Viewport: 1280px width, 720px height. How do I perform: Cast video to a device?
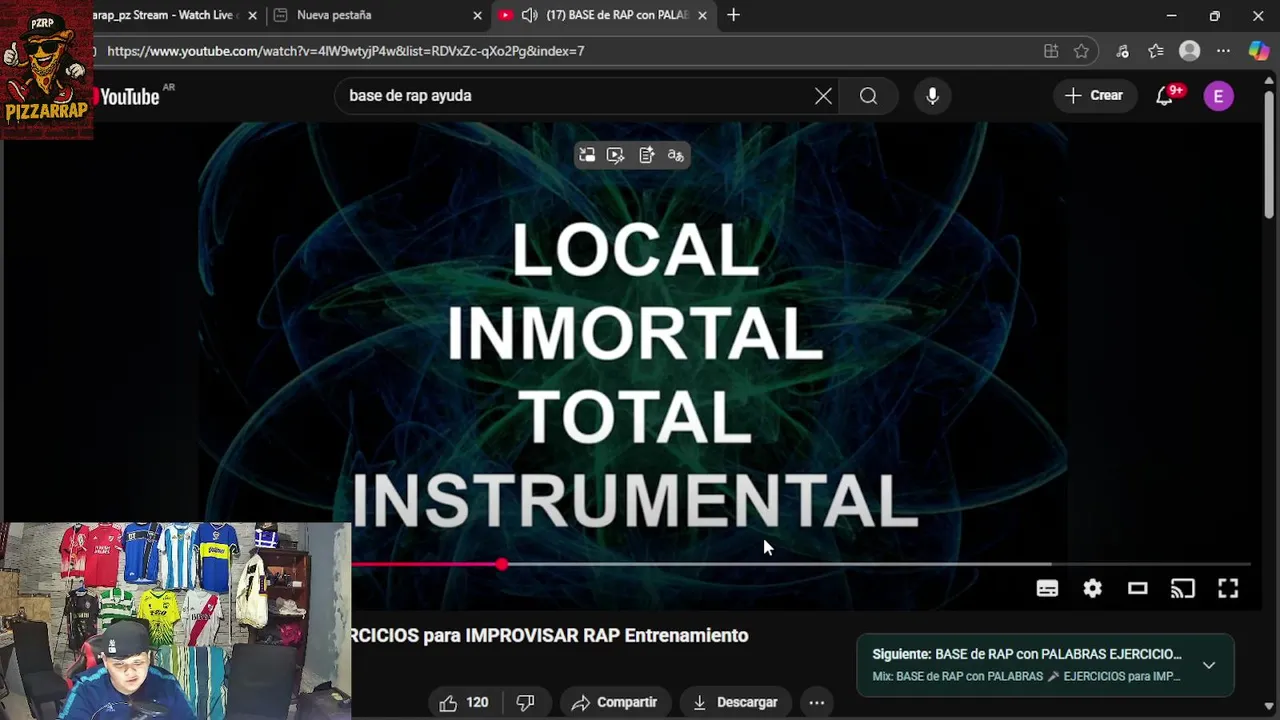(1182, 588)
